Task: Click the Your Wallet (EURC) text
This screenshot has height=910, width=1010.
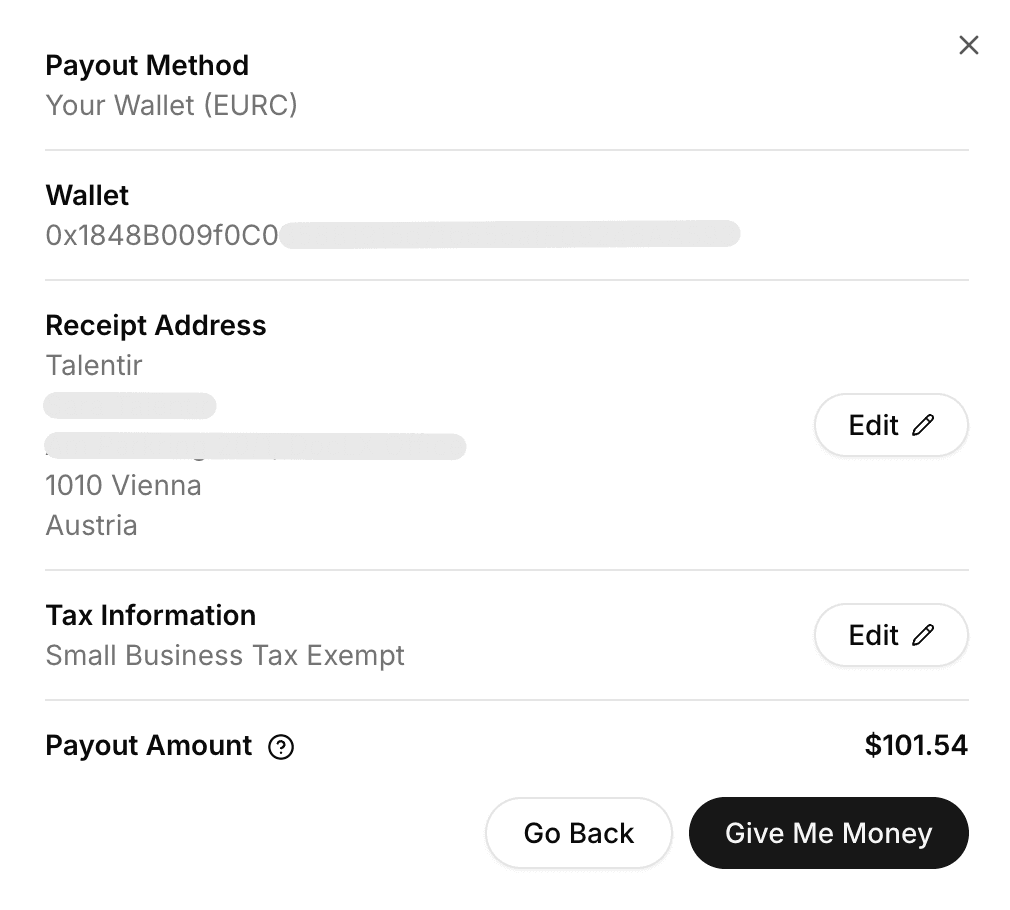Action: click(171, 105)
